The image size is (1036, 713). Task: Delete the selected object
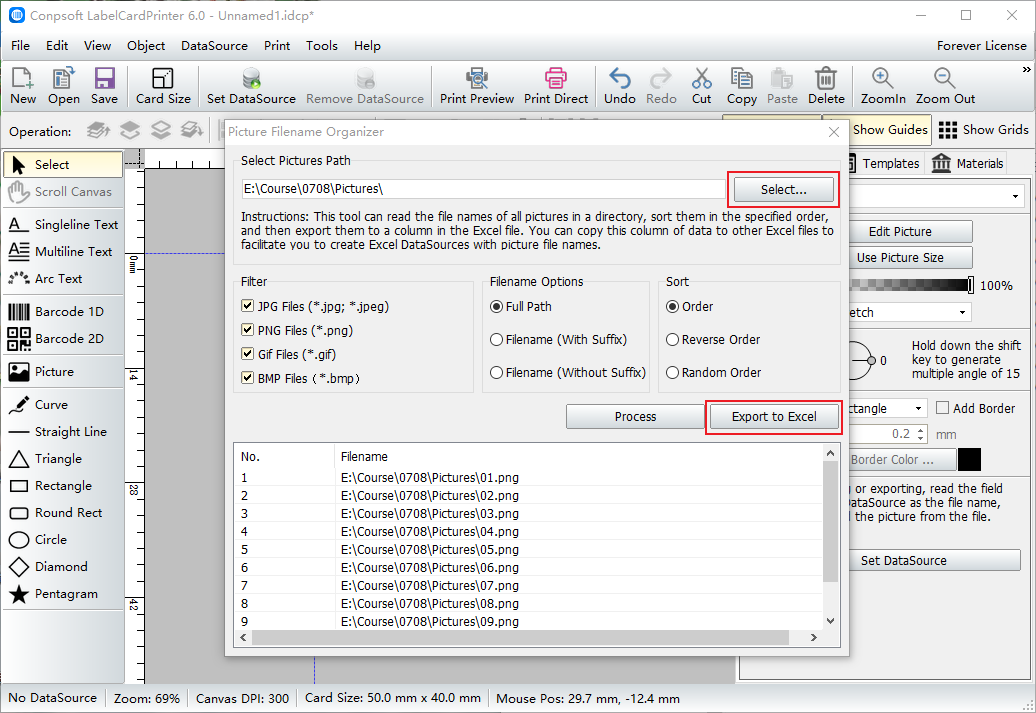point(826,86)
